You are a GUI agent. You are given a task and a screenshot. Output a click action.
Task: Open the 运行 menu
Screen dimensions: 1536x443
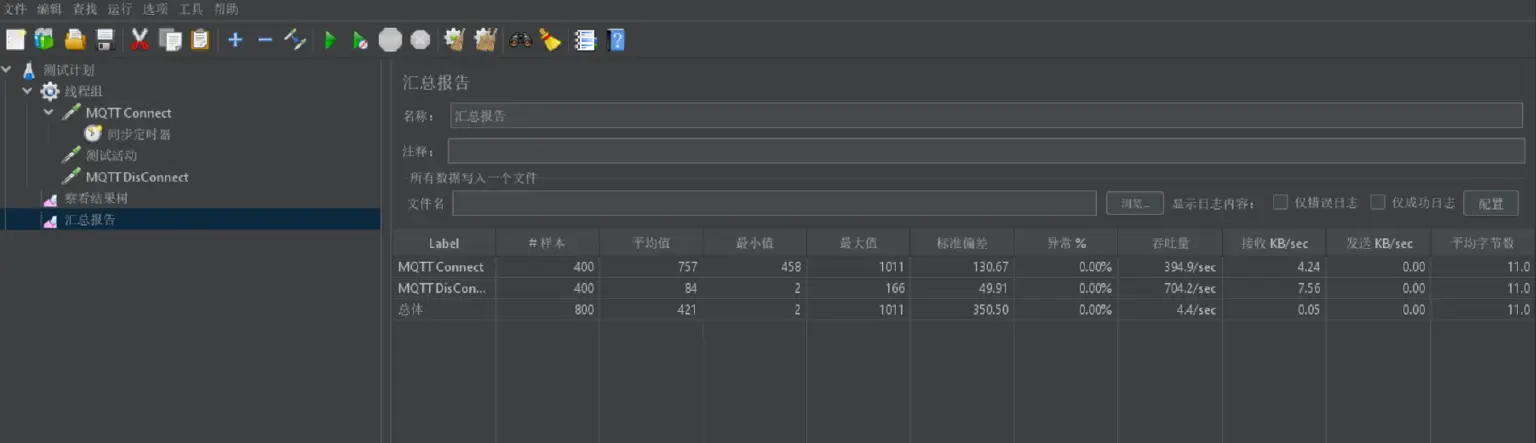(x=120, y=9)
